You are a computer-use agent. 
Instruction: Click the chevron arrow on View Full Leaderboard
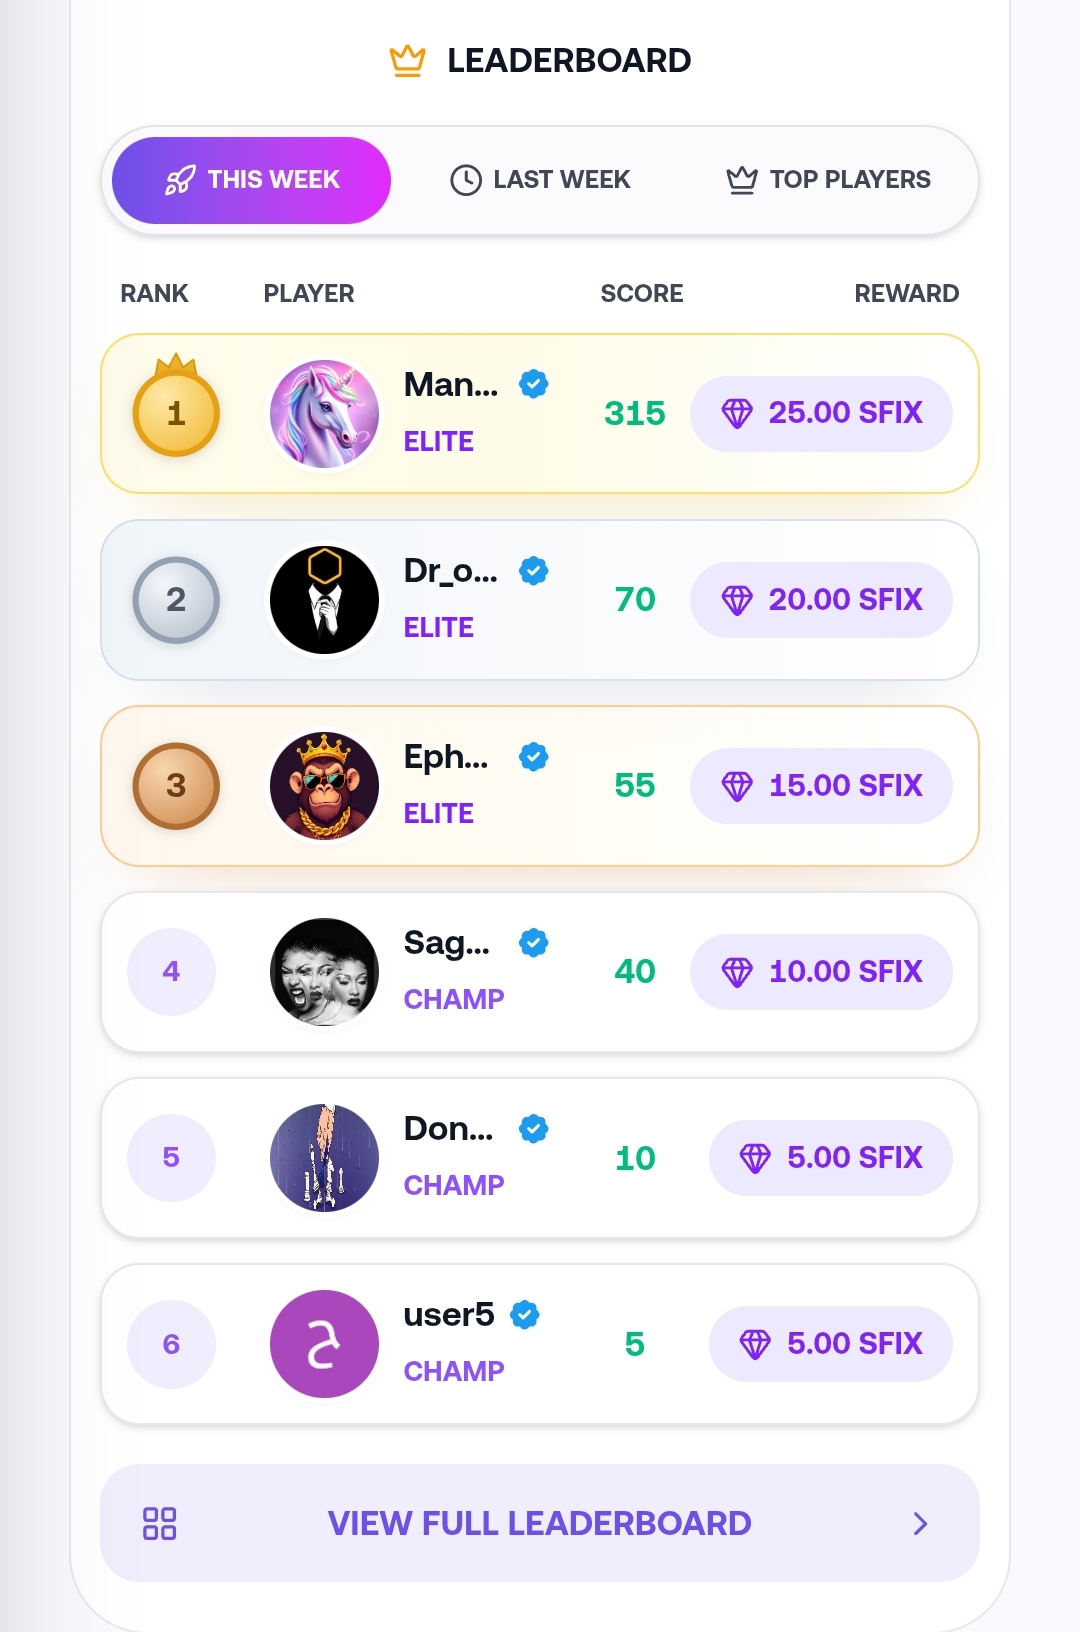921,1523
